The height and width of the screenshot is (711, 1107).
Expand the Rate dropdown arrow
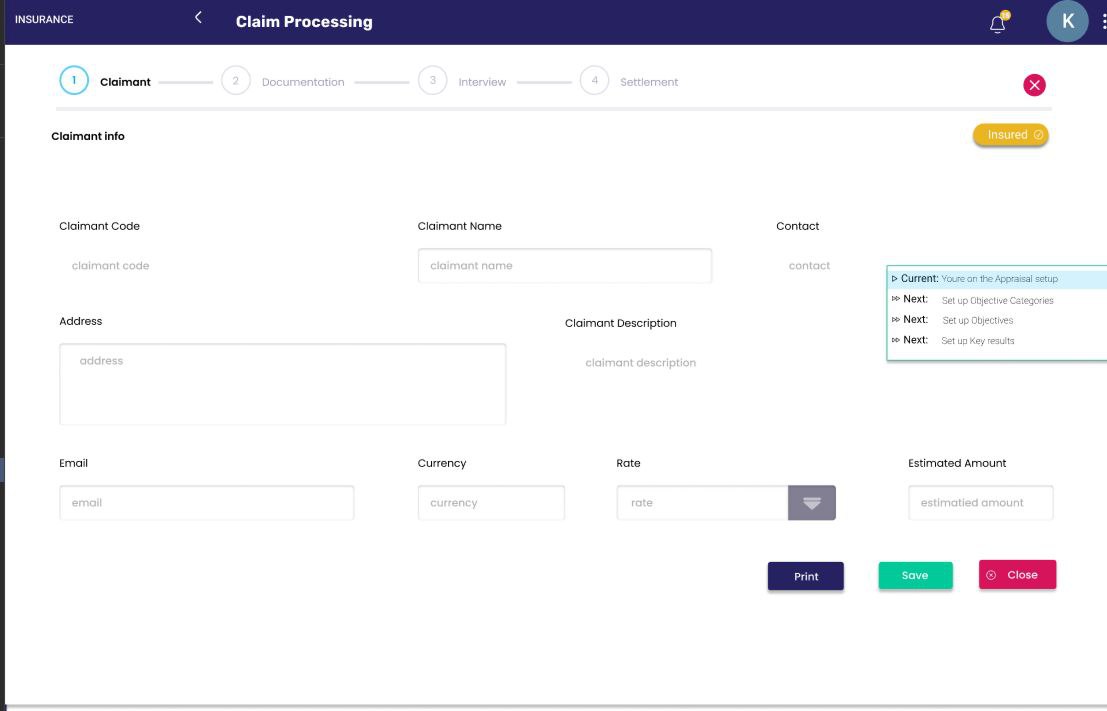point(811,503)
